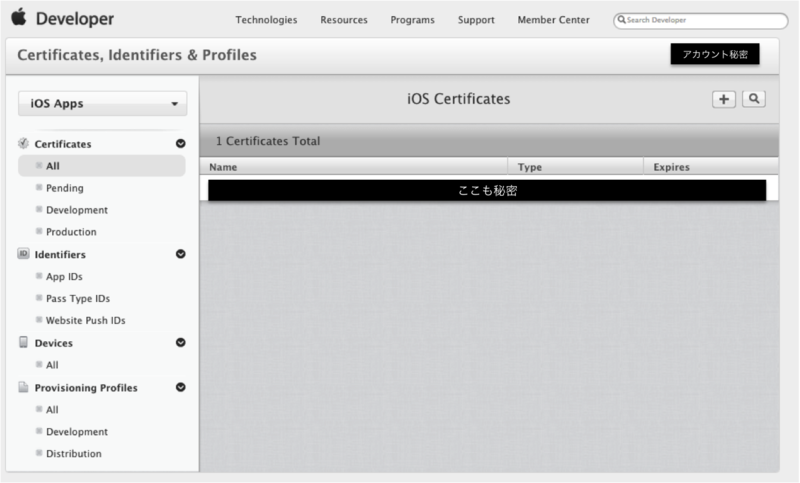Open Website Push IDs list
This screenshot has height=483, width=800.
point(86,320)
